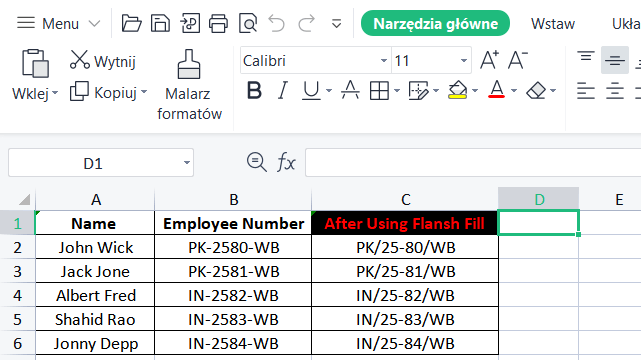Select the cell IN/25-82/WB
Viewport: 641px width, 360px height.
click(x=405, y=295)
